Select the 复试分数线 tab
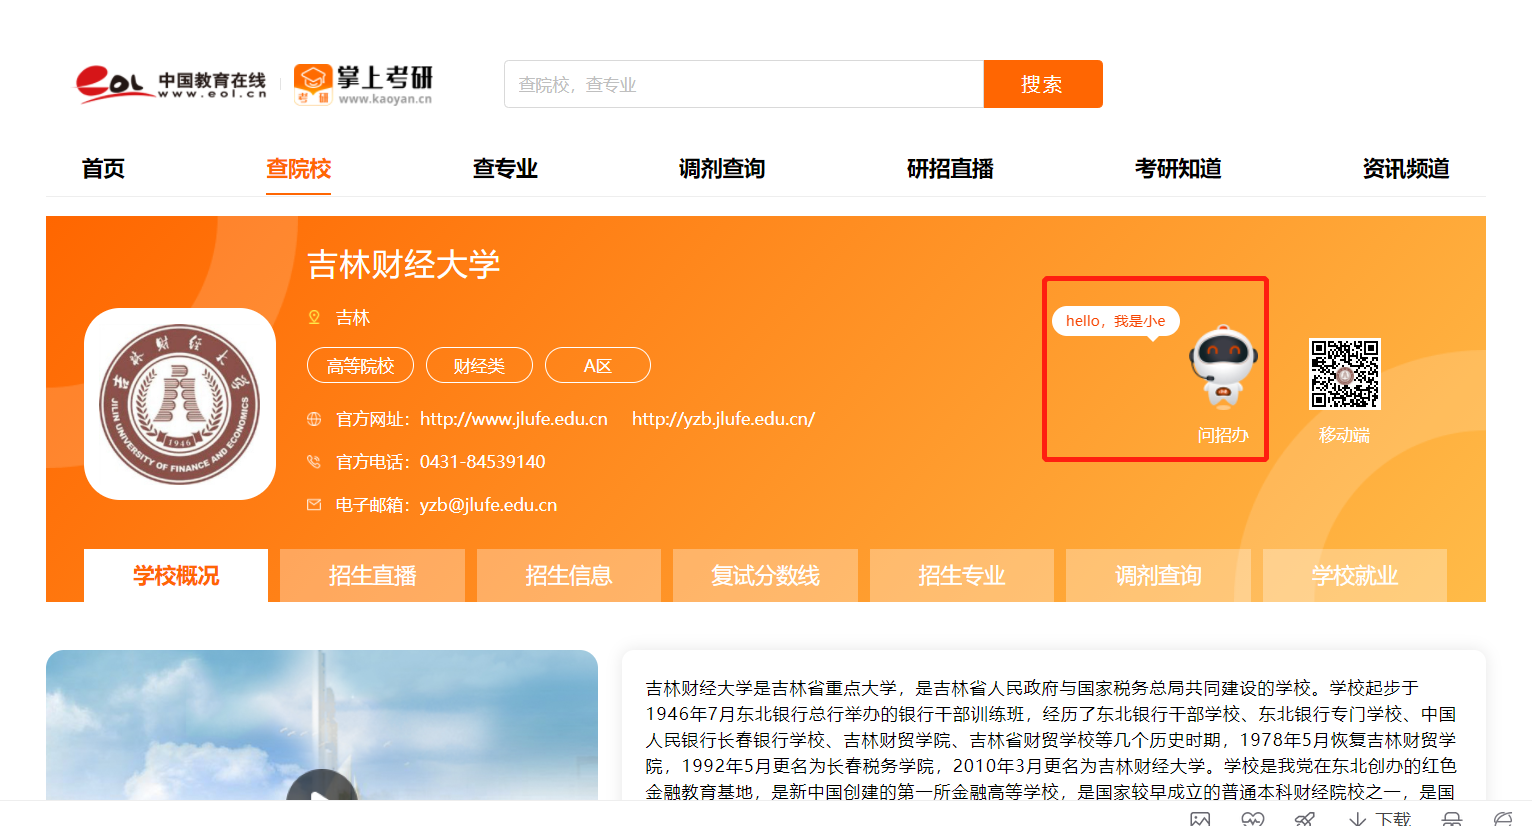 click(765, 575)
